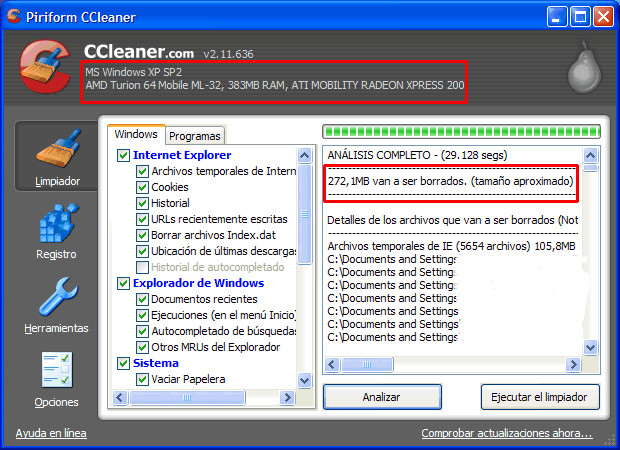Toggle Autocompletado de búsquedas checkbox
The width and height of the screenshot is (620, 450).
coord(142,331)
